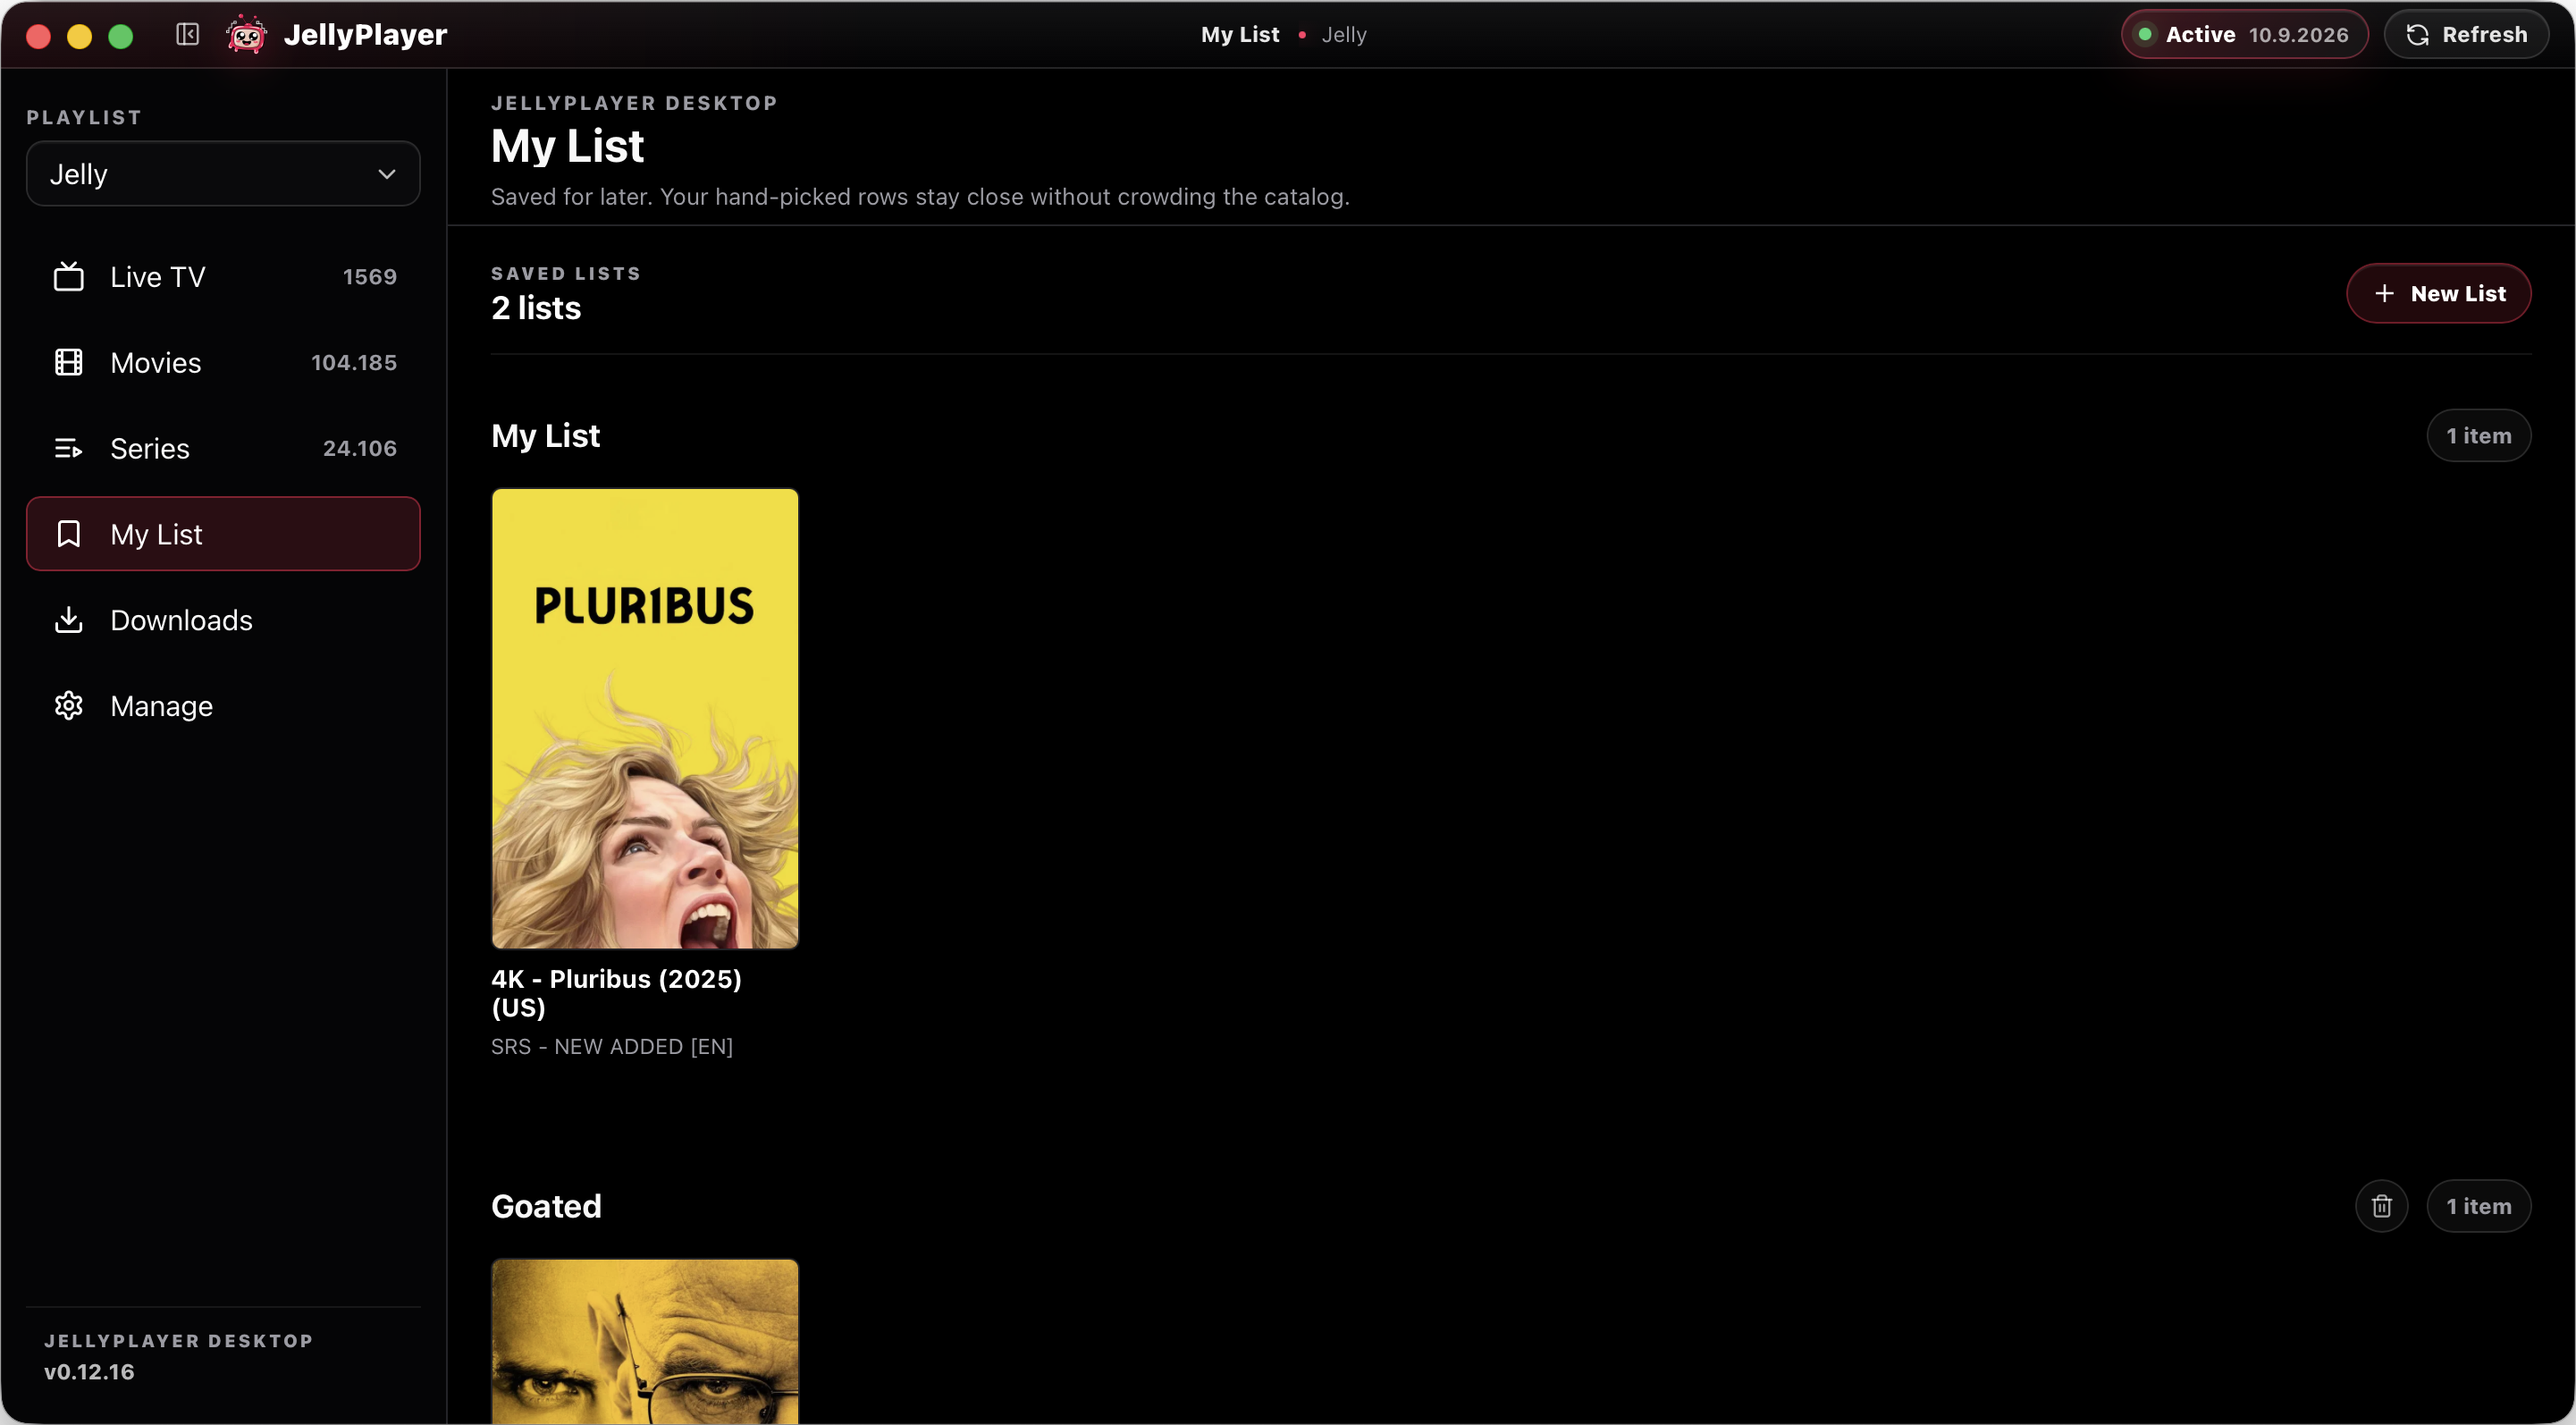Open the Jelly playlist dropdown
Viewport: 2576px width, 1425px height.
pos(223,174)
